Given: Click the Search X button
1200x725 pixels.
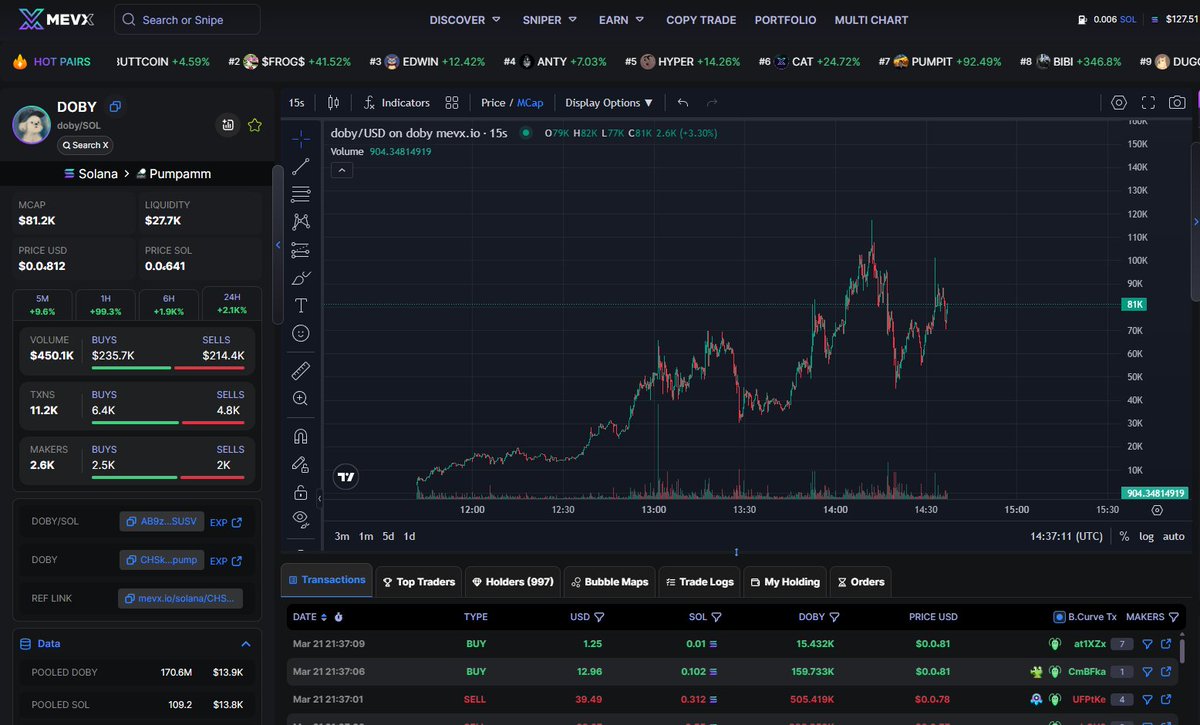Looking at the screenshot, I should pyautogui.click(x=85, y=145).
